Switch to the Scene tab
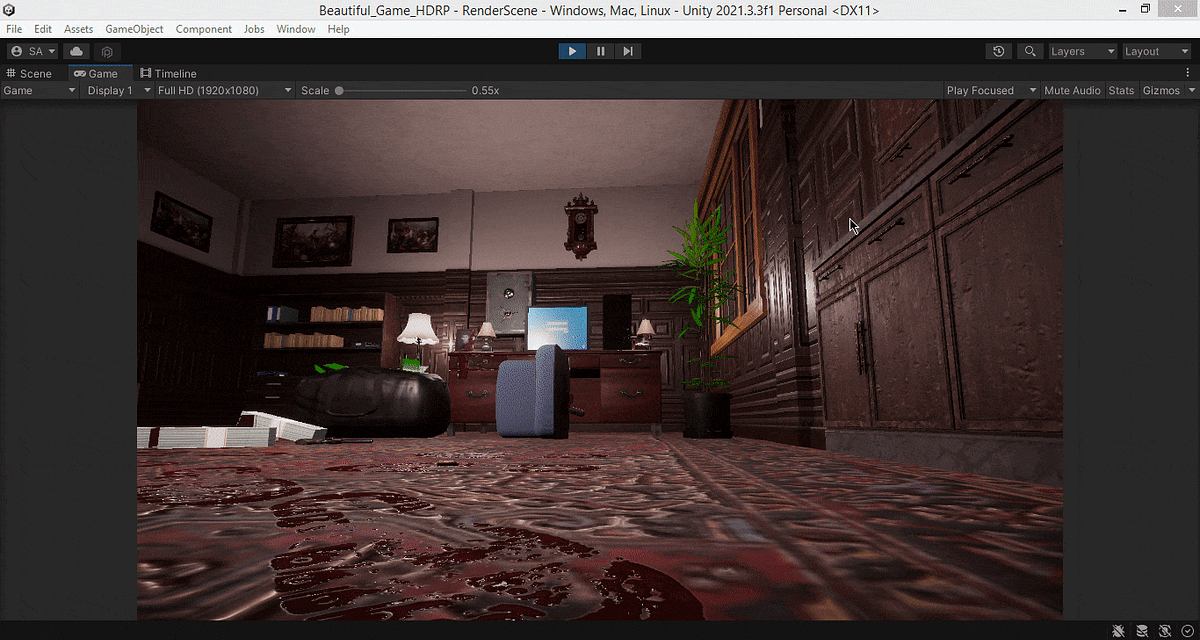 coord(30,73)
